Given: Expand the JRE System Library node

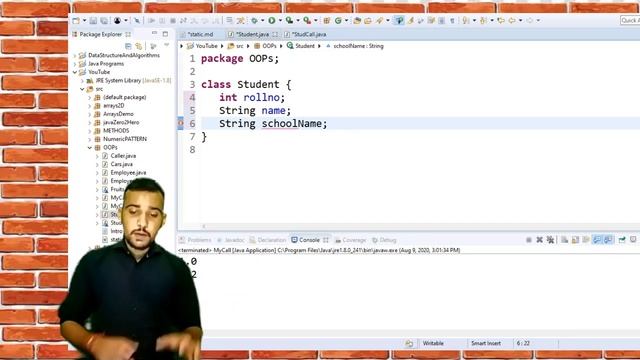Looking at the screenshot, I should click(82, 81).
